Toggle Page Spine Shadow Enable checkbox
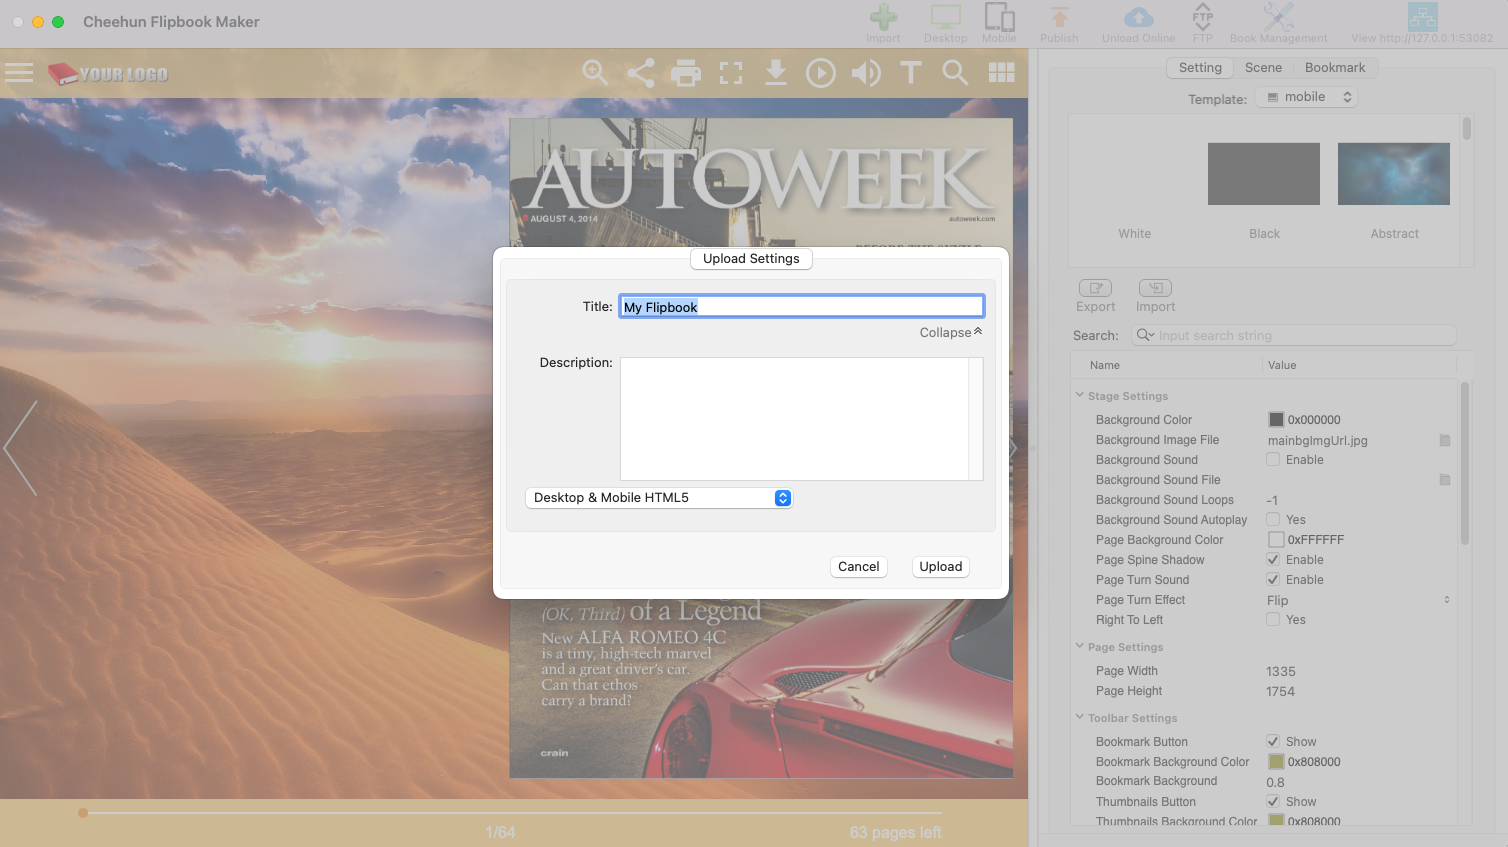This screenshot has height=847, width=1508. pos(1273,559)
